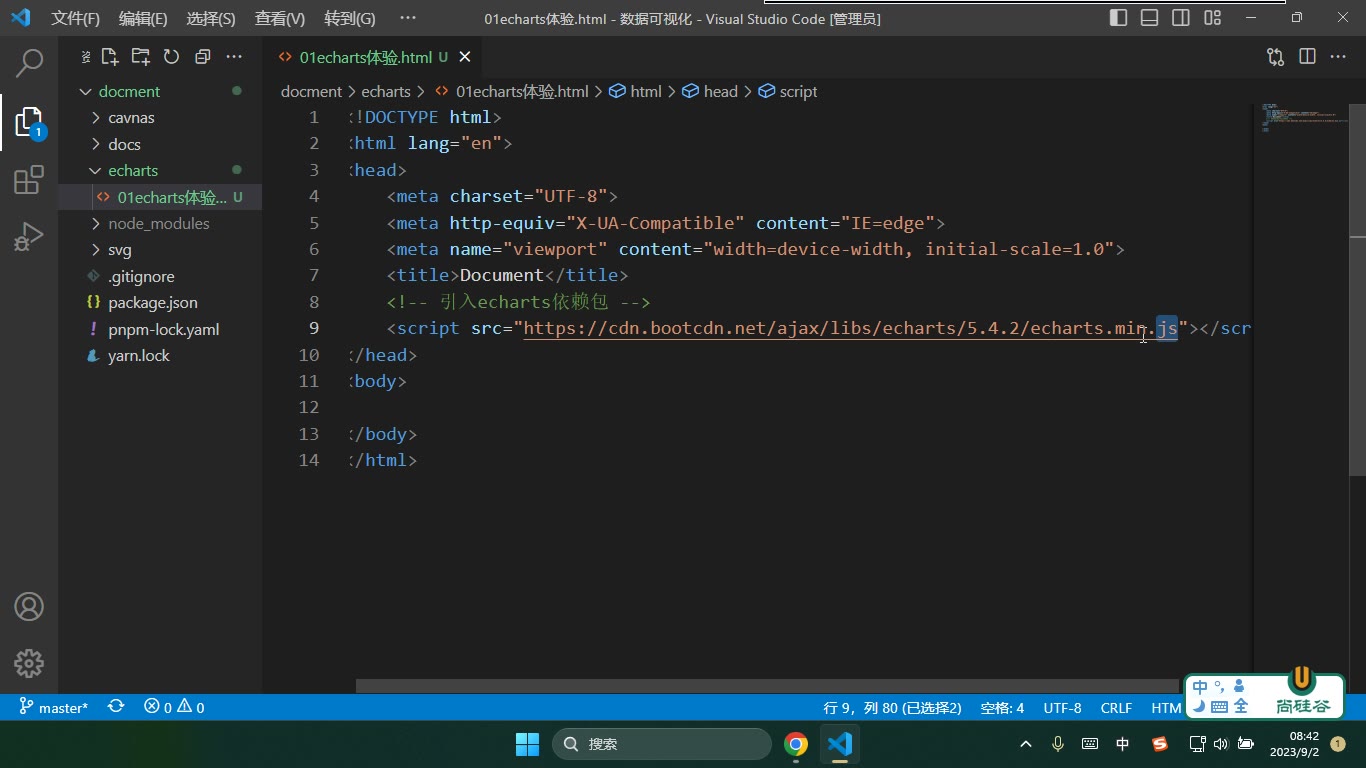Open the Accounts icon in activity bar
This screenshot has height=768, width=1366.
pos(29,607)
